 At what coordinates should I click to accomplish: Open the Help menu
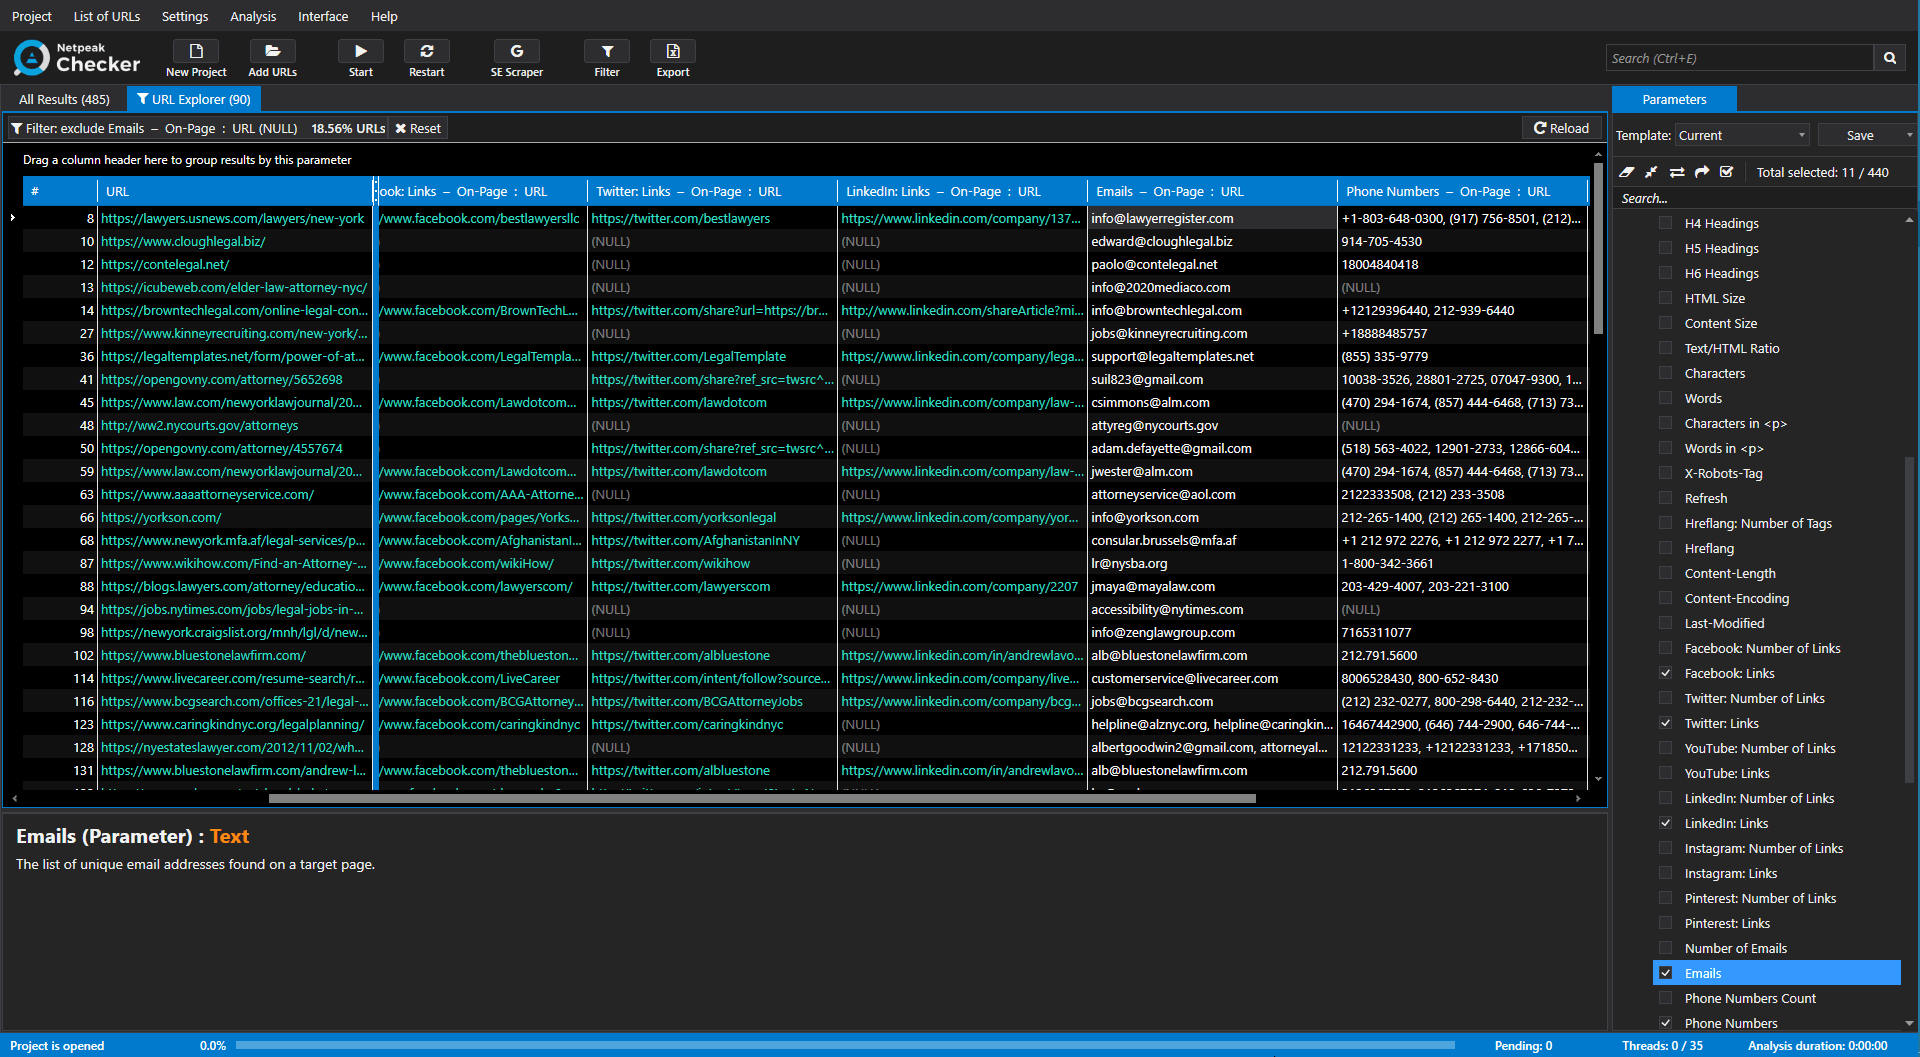click(x=384, y=16)
